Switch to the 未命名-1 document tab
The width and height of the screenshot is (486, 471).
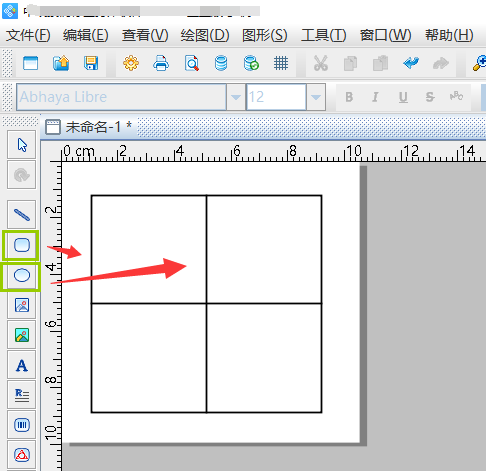pyautogui.click(x=89, y=127)
